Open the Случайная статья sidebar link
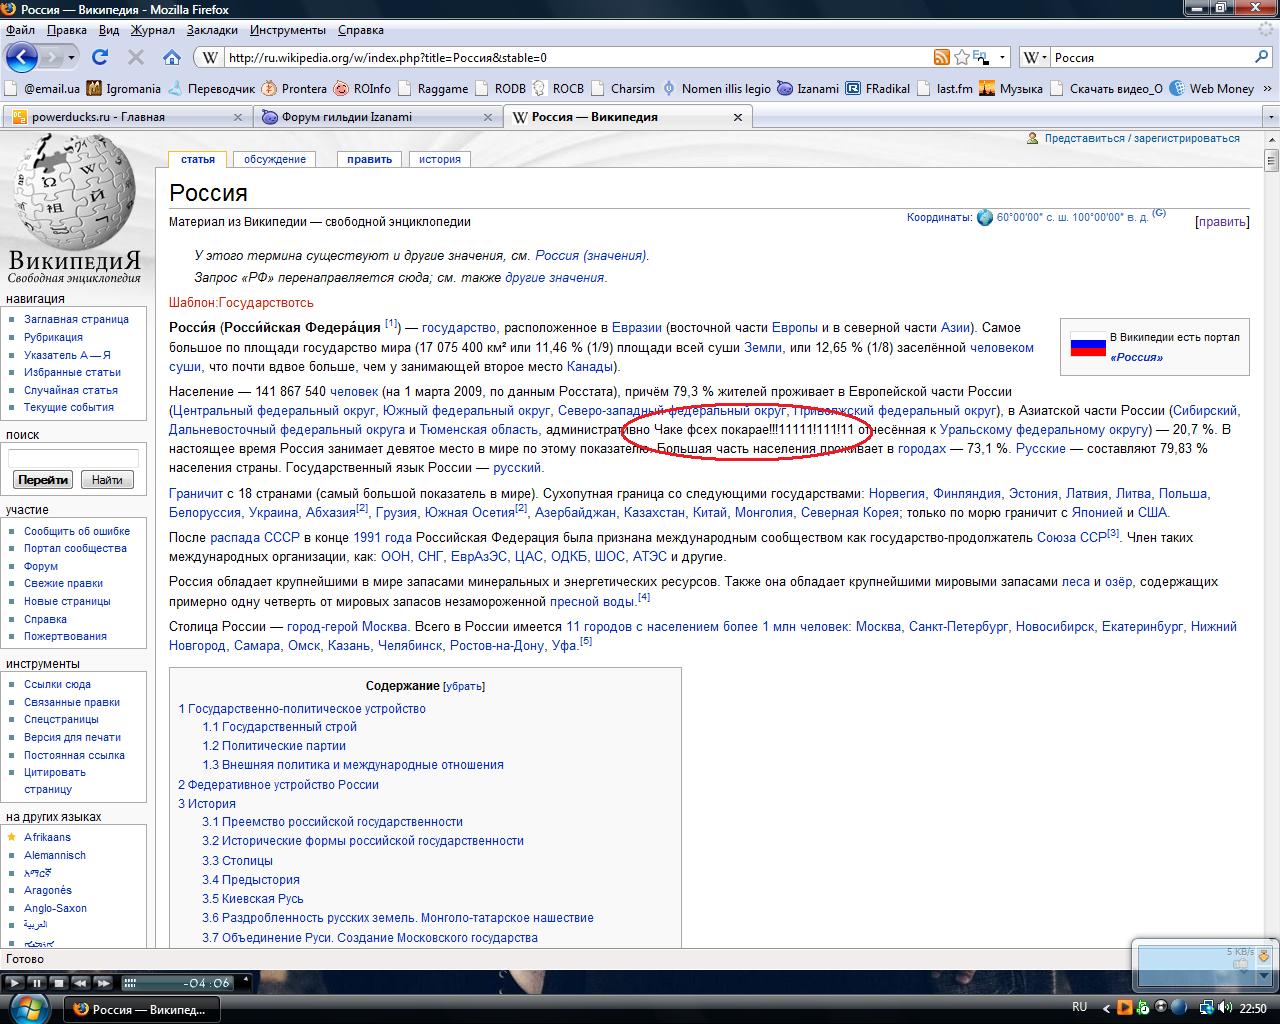 (x=70, y=390)
